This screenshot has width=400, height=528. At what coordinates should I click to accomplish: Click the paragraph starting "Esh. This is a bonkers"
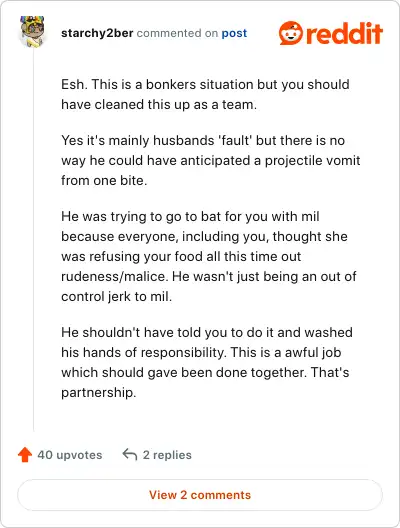pos(205,94)
